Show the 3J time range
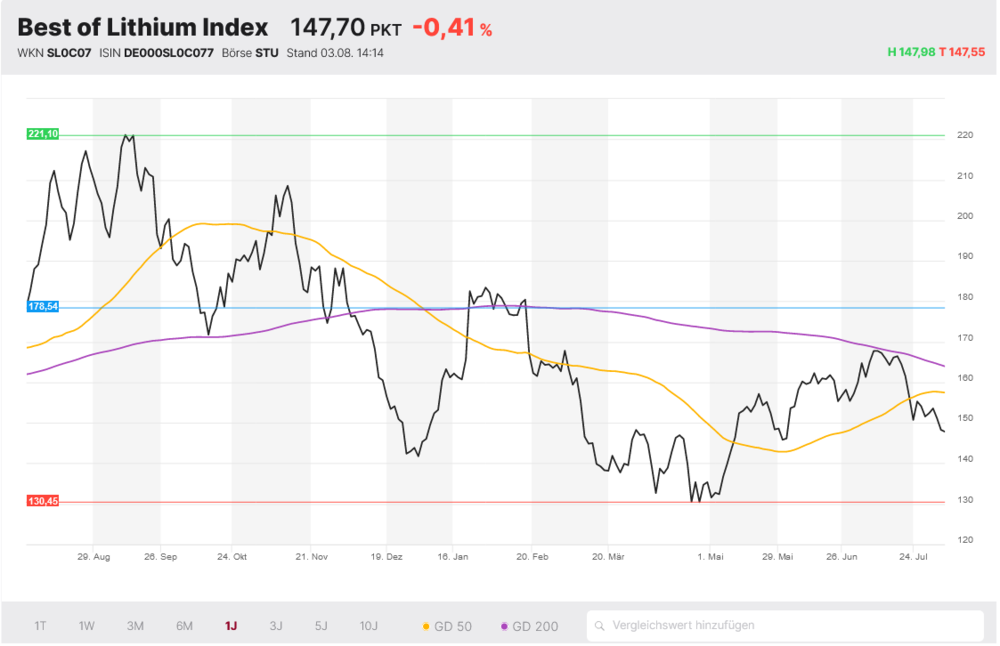The width and height of the screenshot is (1000, 646). click(x=276, y=626)
